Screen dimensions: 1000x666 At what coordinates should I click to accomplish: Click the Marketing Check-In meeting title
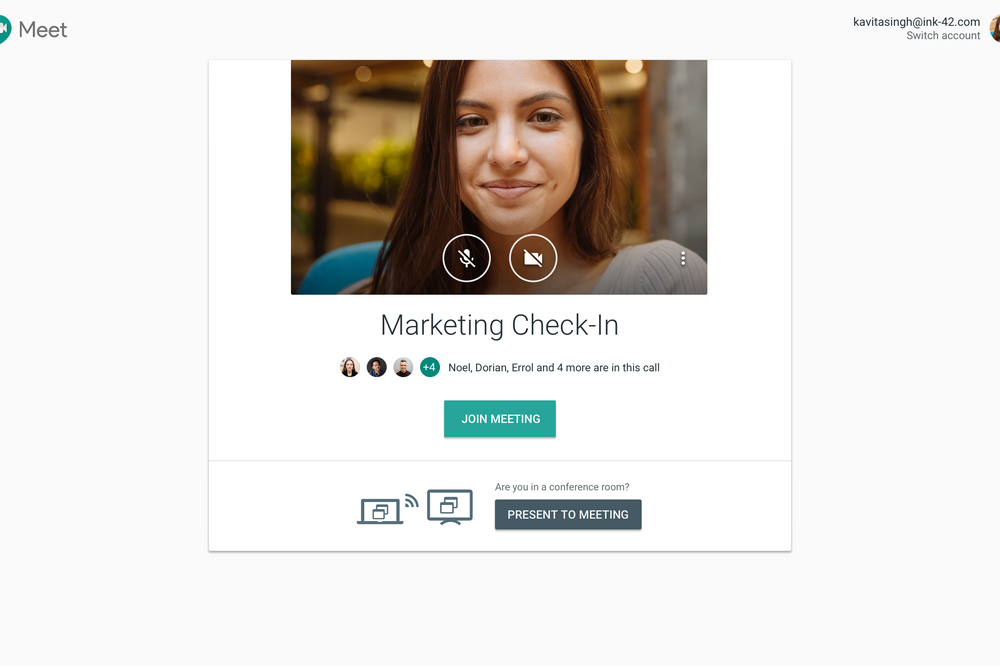[499, 325]
